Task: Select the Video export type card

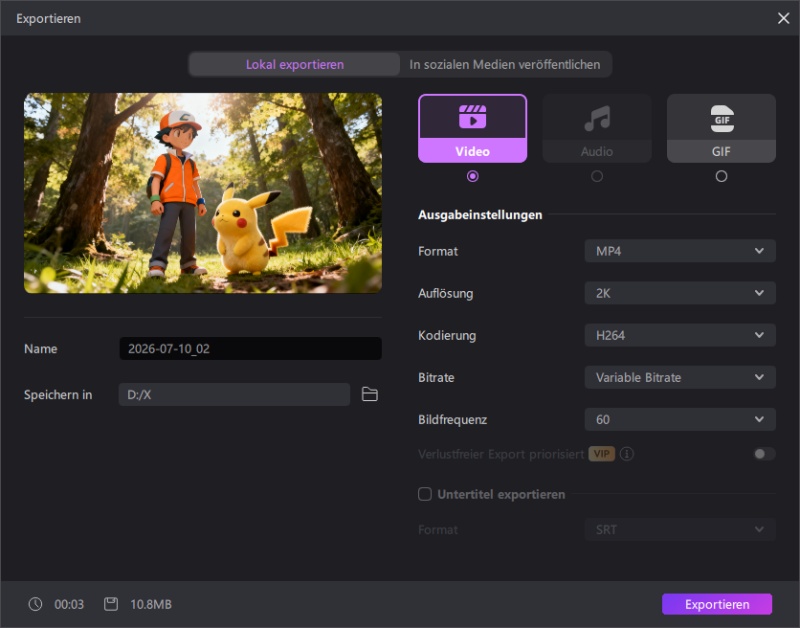Action: [x=472, y=129]
